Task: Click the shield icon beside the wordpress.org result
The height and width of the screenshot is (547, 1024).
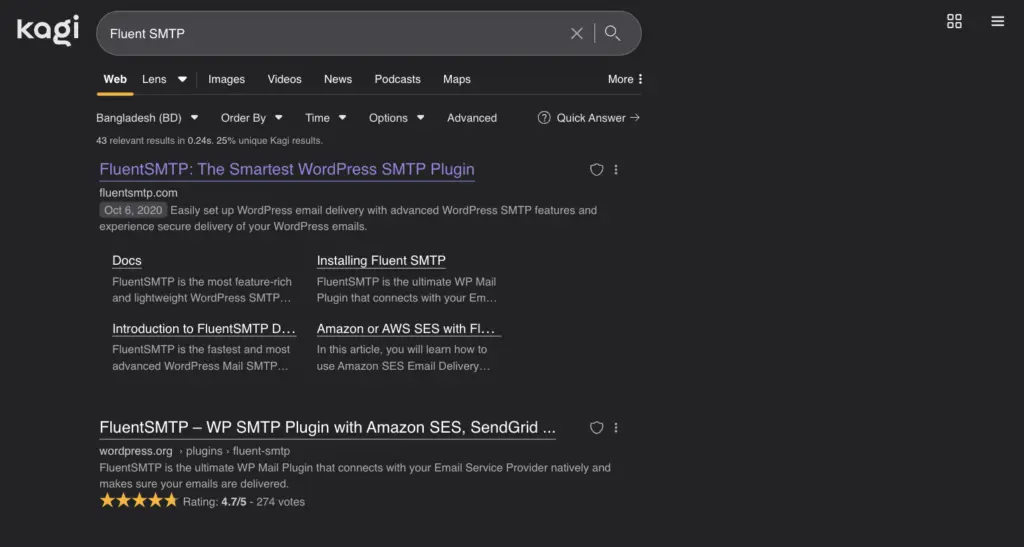Action: (596, 428)
